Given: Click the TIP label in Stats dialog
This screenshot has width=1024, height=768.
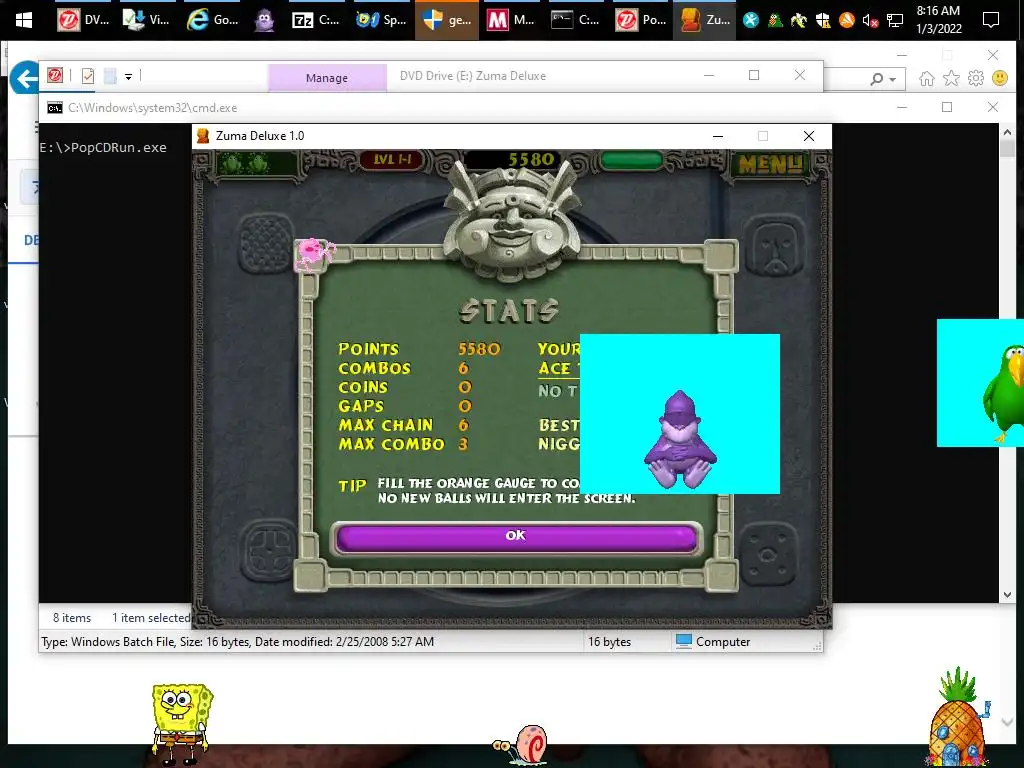Looking at the screenshot, I should (352, 486).
